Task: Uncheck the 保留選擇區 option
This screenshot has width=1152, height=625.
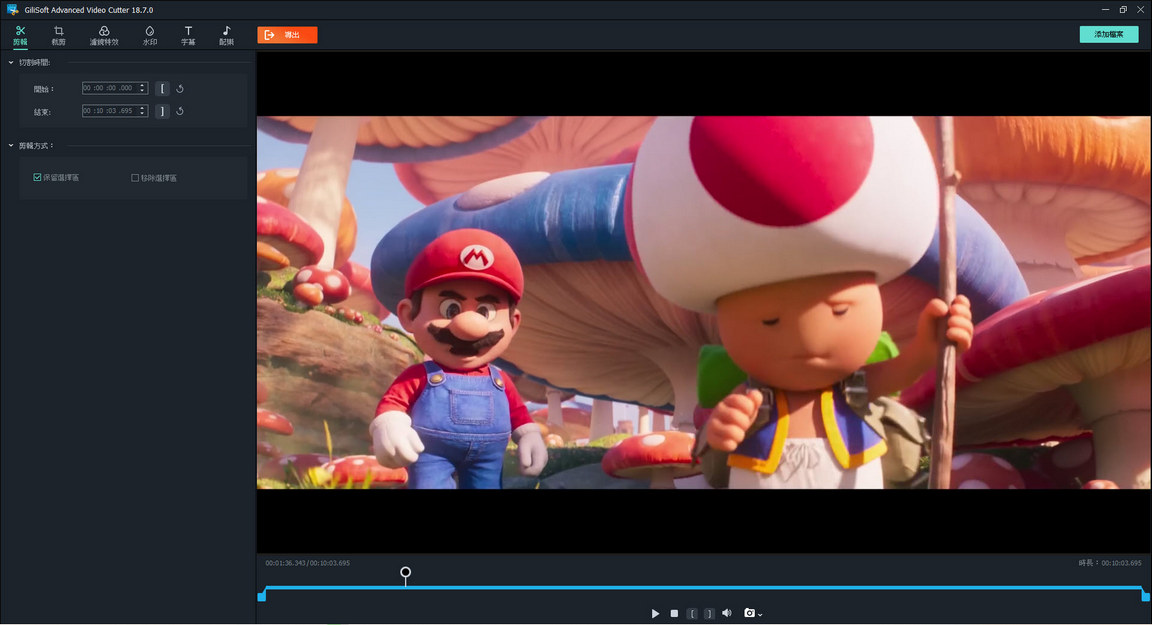Action: click(36, 177)
